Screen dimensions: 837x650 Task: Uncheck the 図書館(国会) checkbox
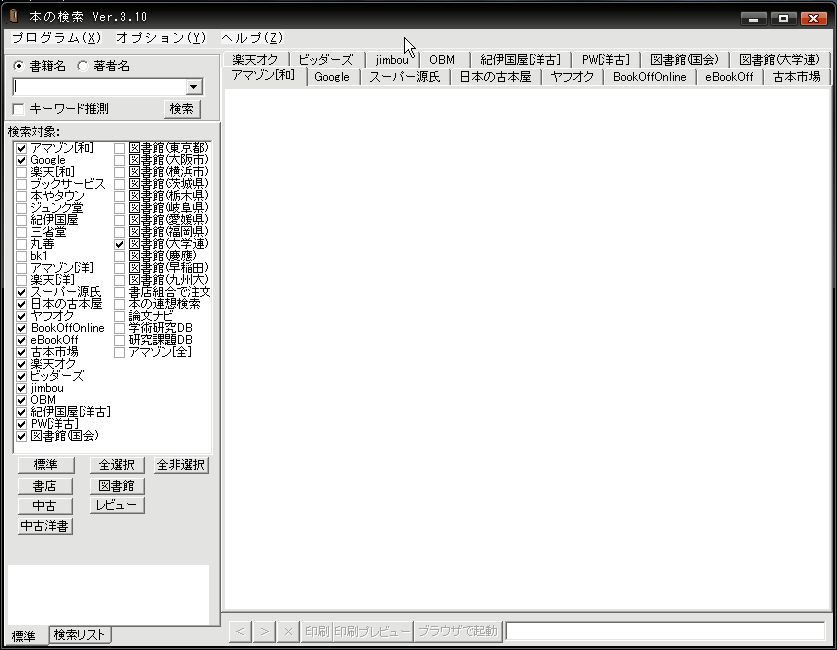tap(21, 436)
